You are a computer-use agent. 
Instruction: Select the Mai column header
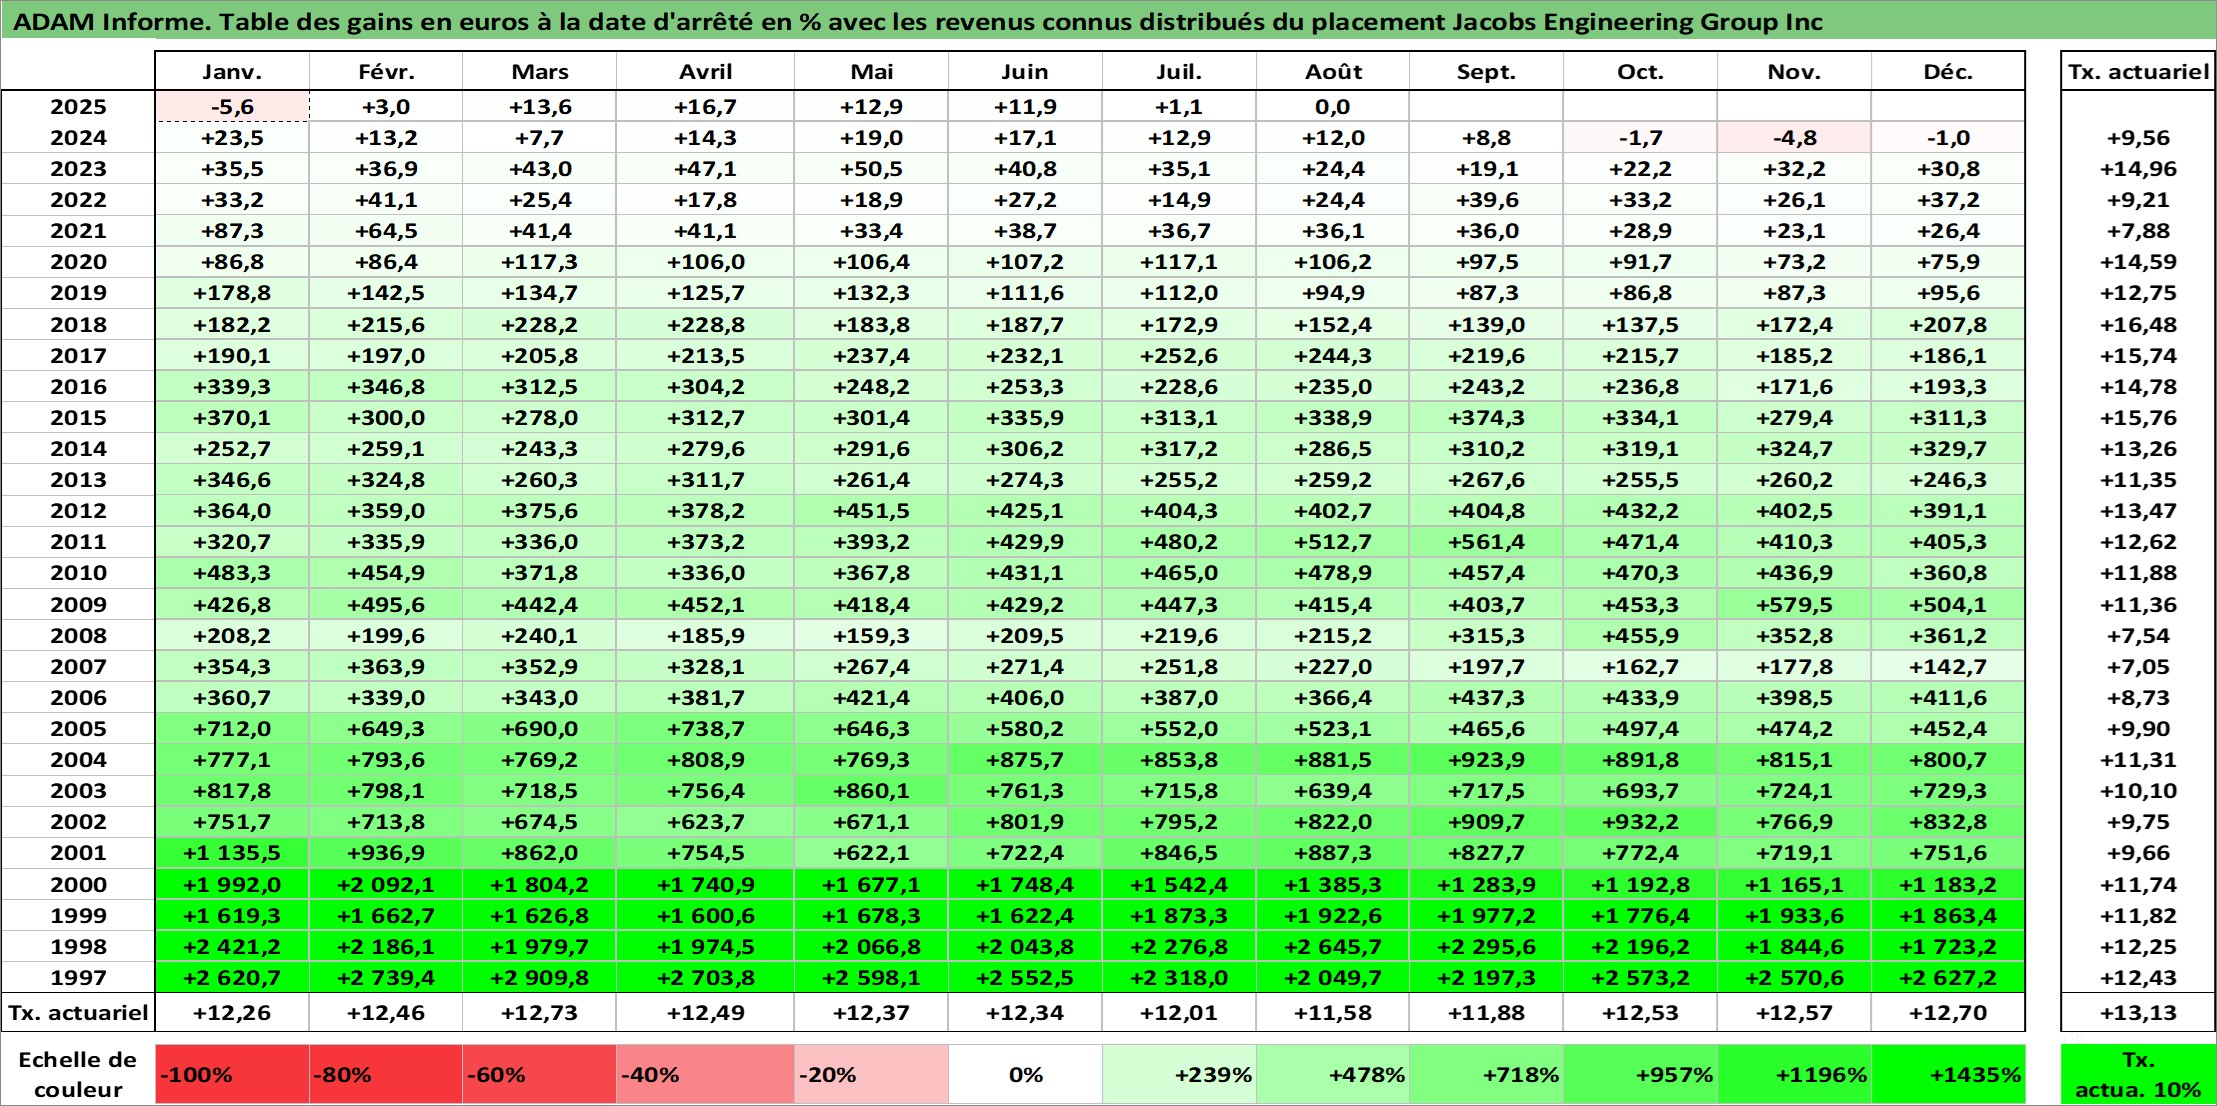[871, 71]
